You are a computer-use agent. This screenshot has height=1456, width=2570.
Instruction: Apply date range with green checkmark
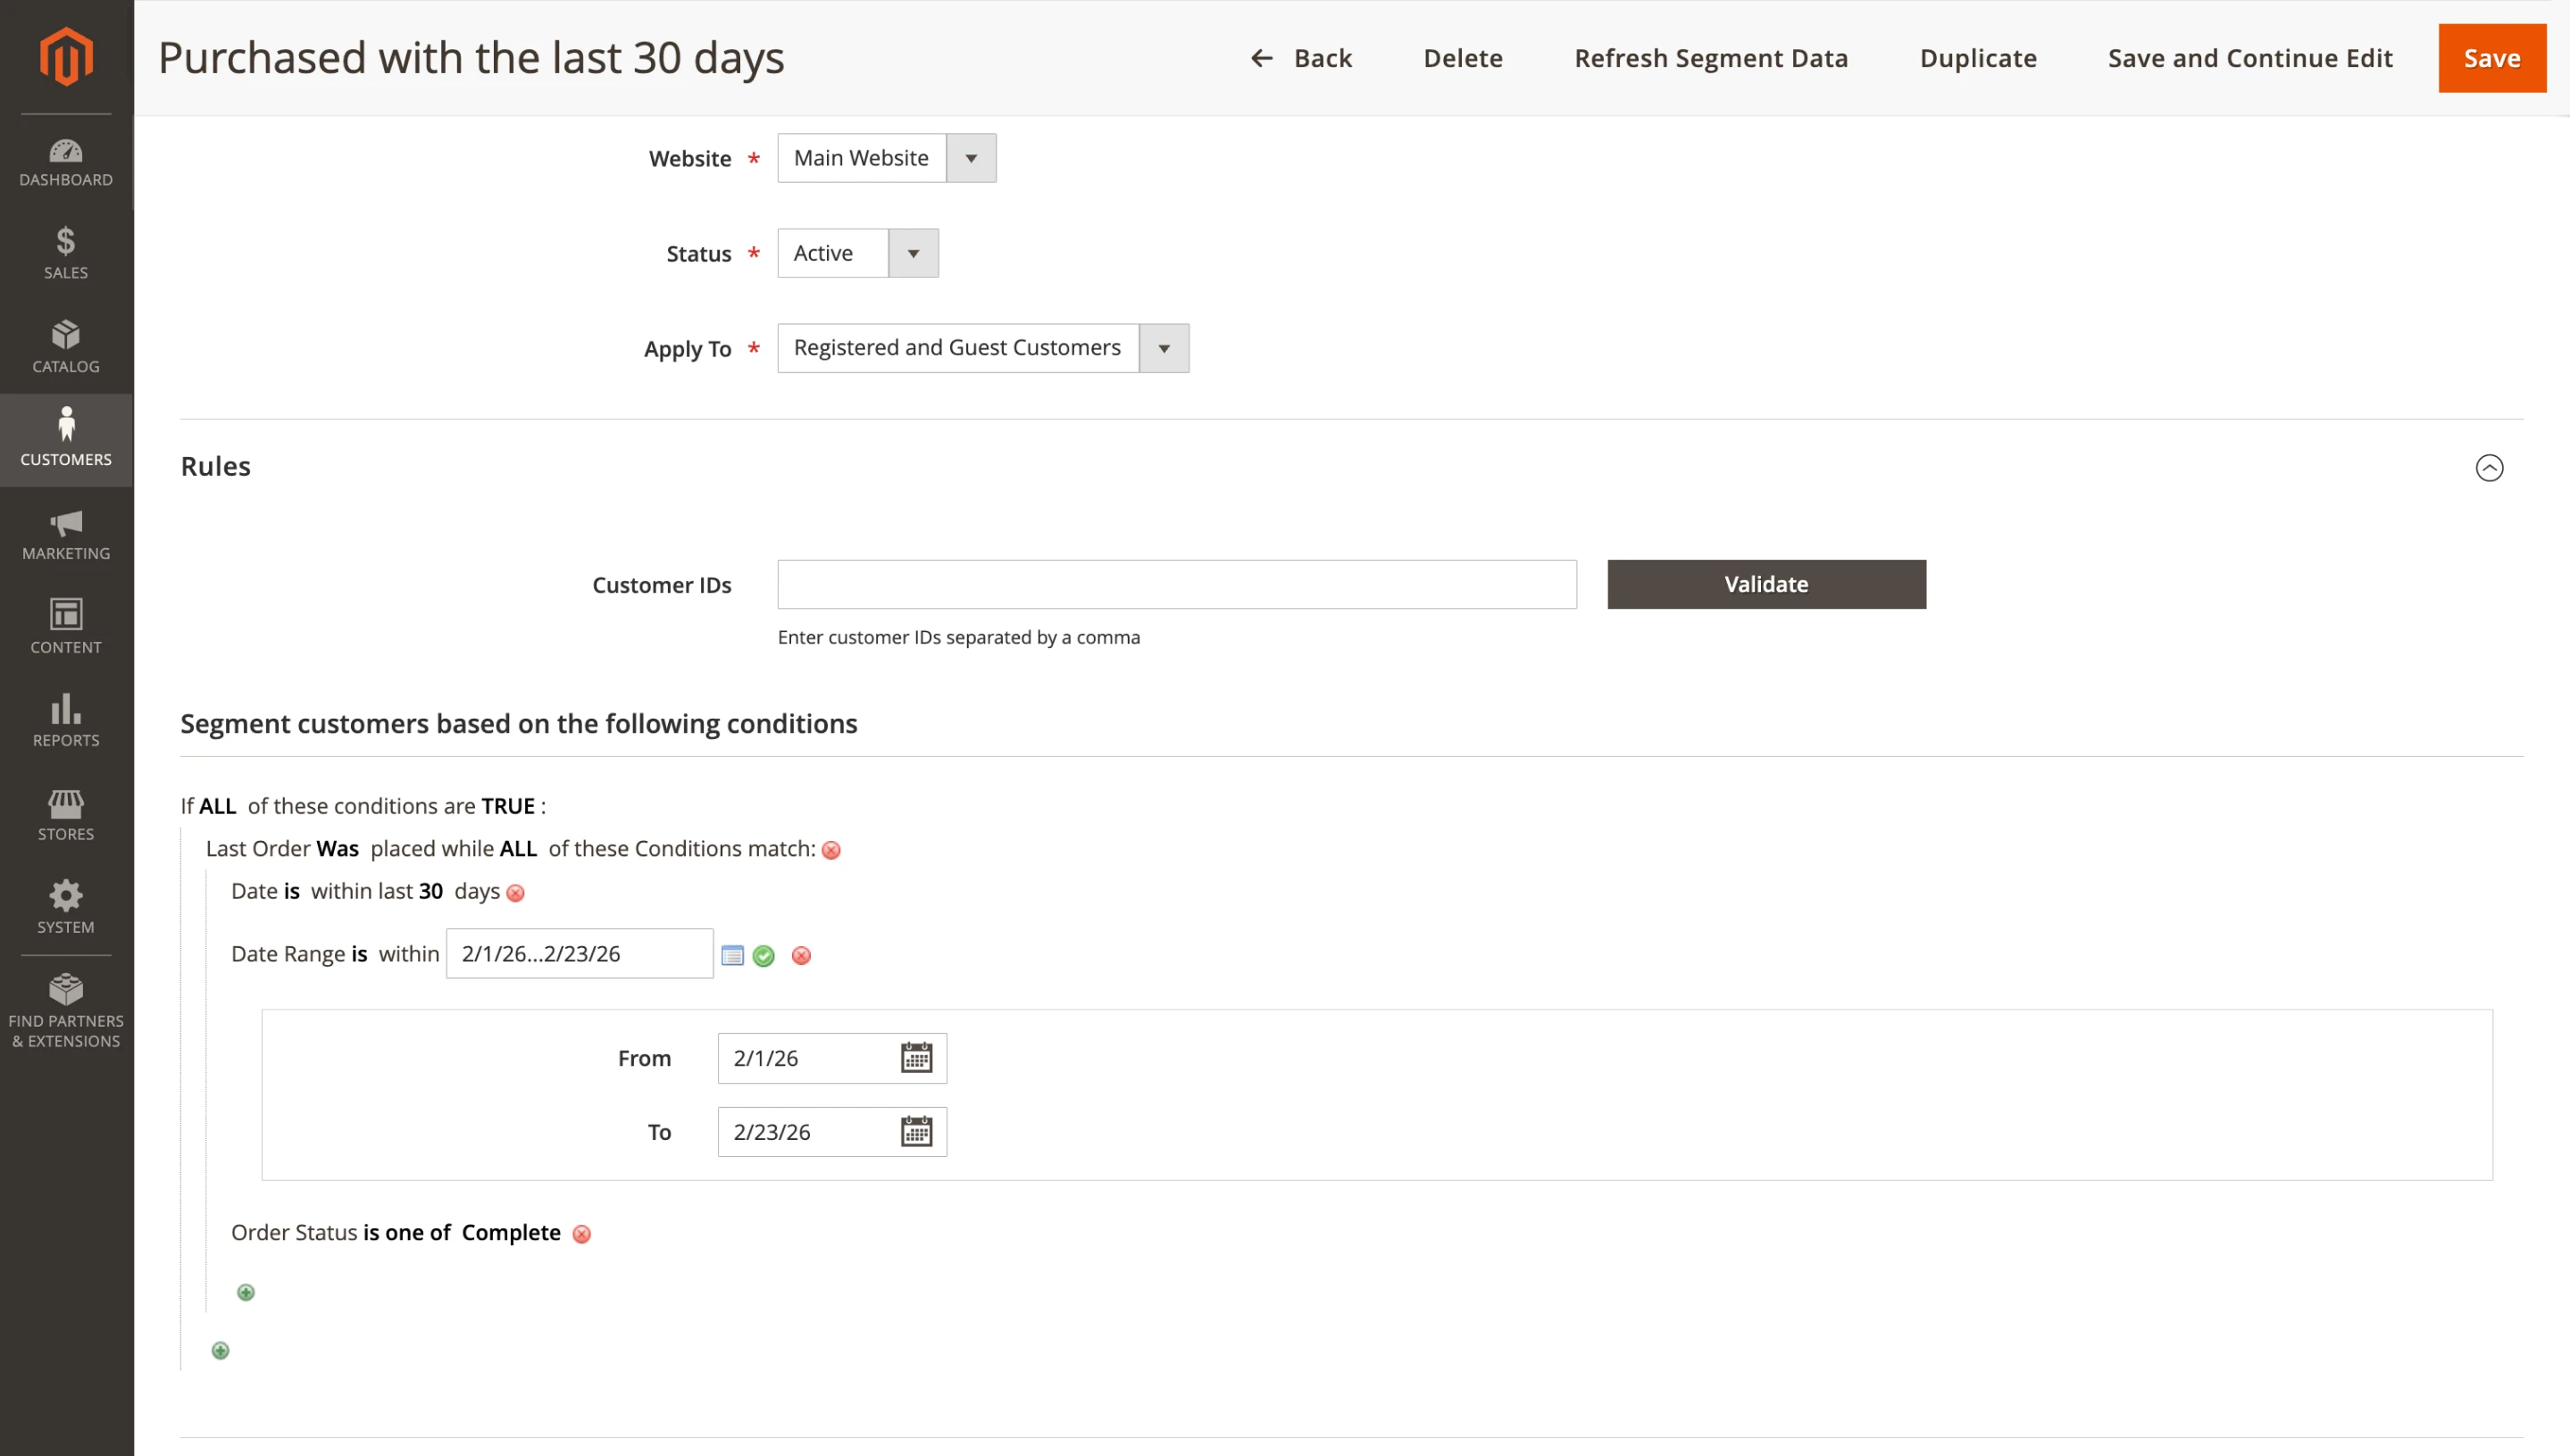point(764,956)
